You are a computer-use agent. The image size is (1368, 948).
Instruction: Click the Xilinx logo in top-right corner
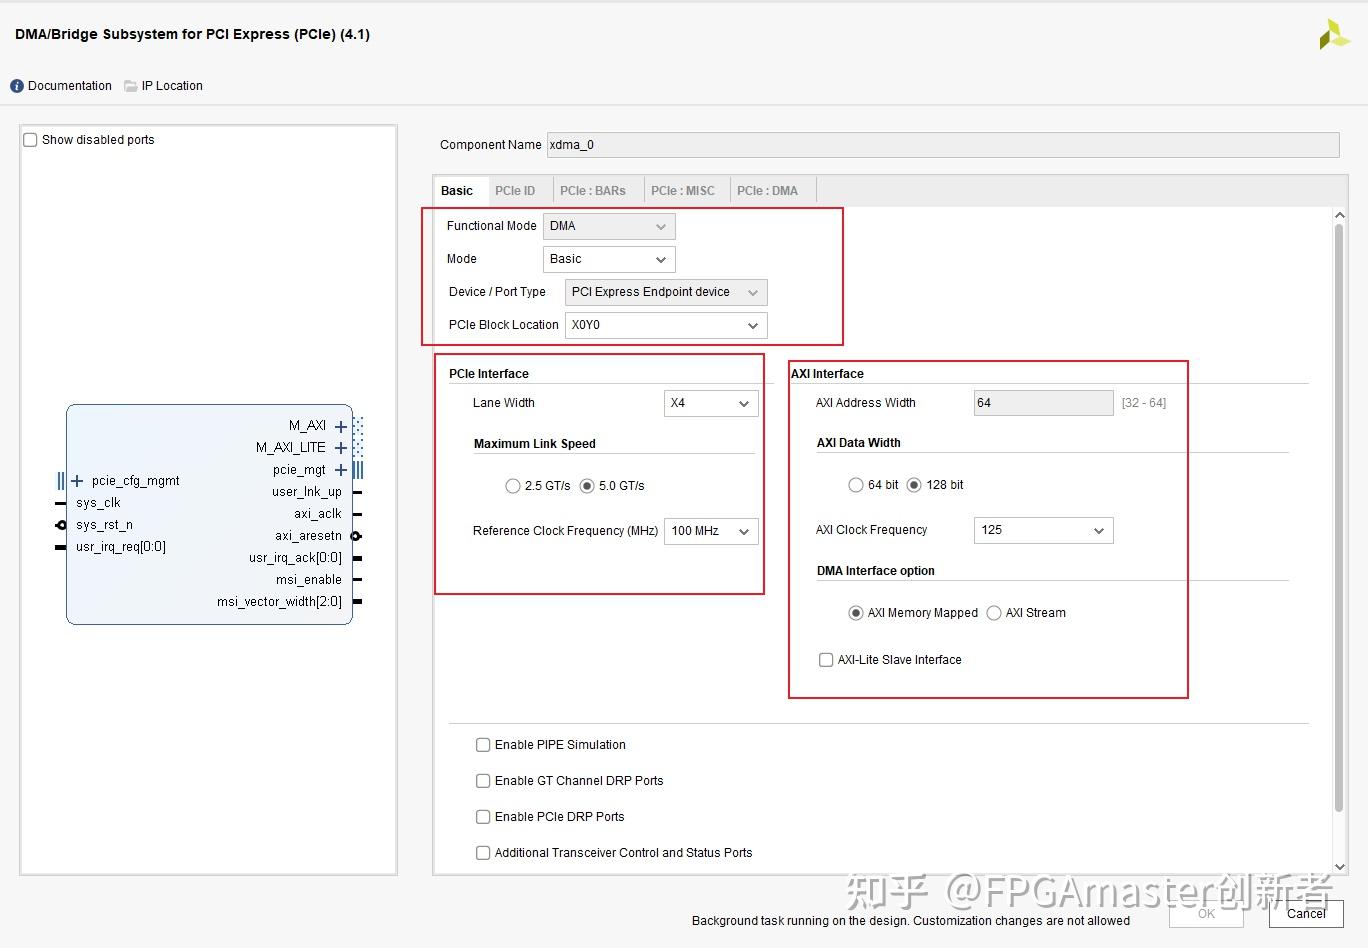[1334, 33]
